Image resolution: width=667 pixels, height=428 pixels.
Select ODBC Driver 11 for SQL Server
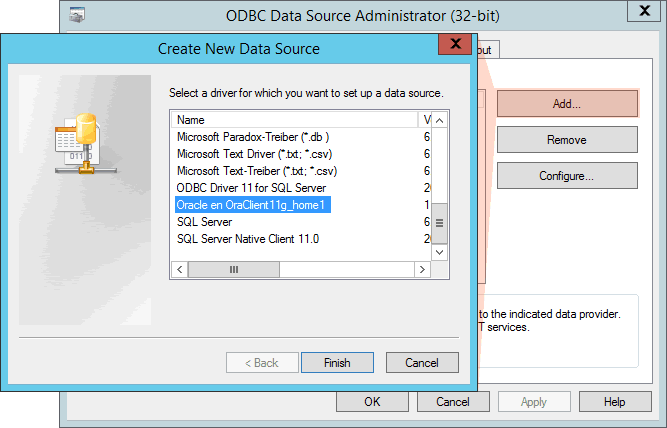[251, 188]
